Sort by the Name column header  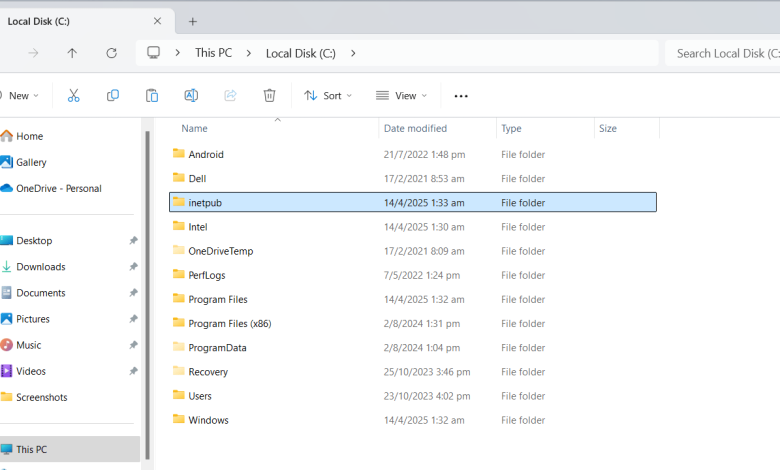(194, 128)
